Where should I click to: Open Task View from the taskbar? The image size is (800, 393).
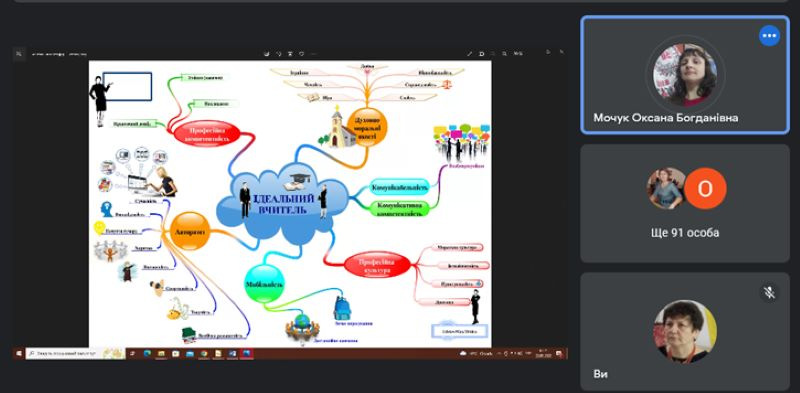[133, 354]
